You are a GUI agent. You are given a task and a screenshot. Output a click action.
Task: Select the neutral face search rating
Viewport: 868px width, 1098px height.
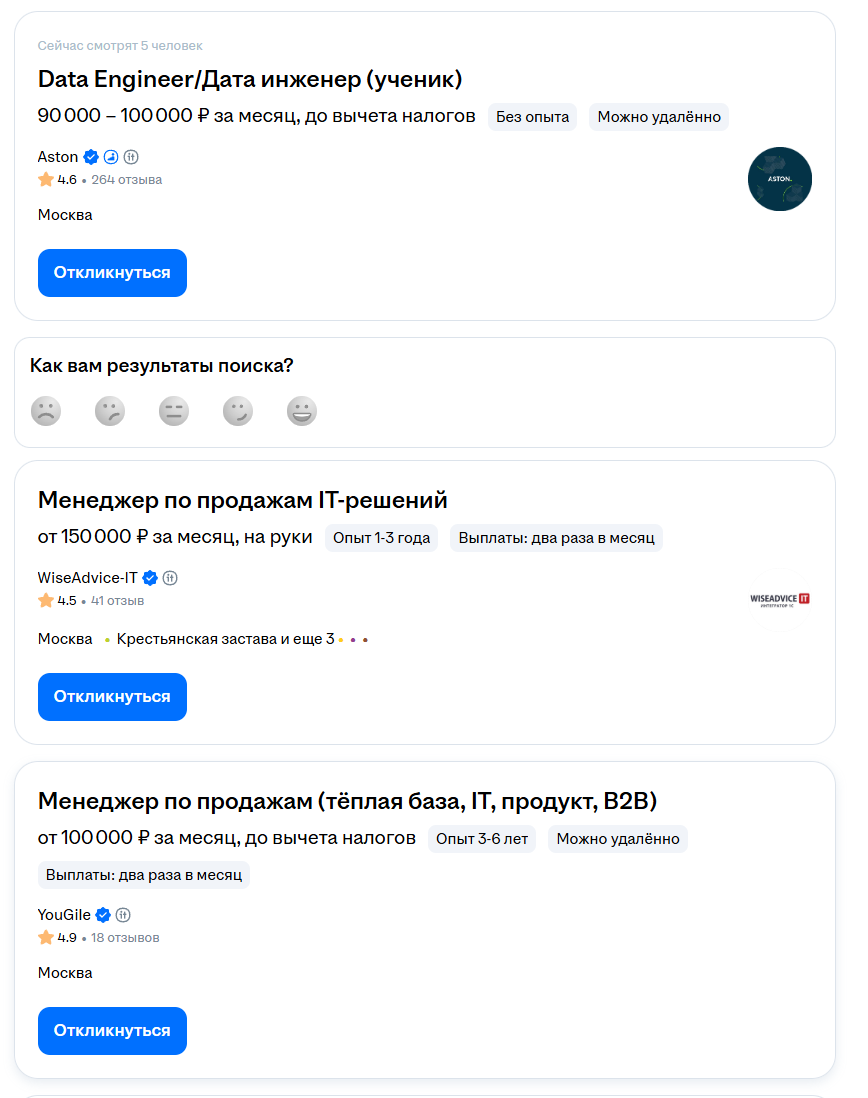point(174,411)
